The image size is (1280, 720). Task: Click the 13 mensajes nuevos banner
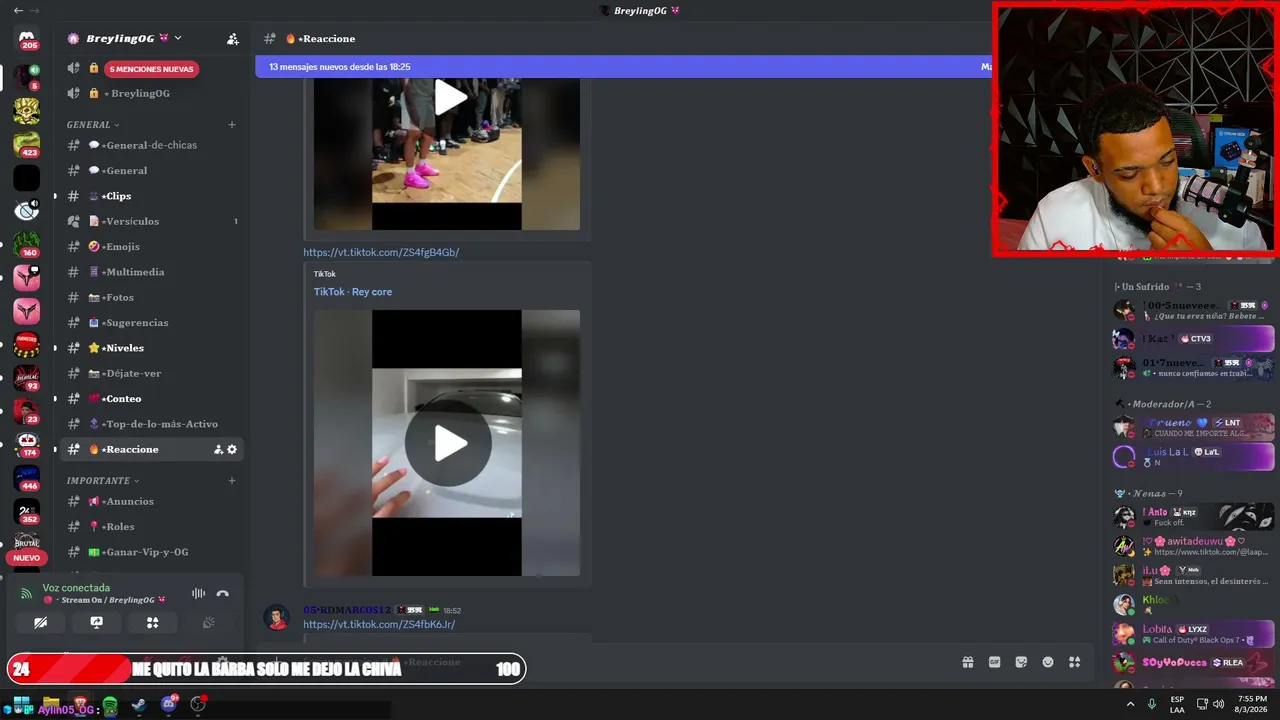[x=623, y=67]
